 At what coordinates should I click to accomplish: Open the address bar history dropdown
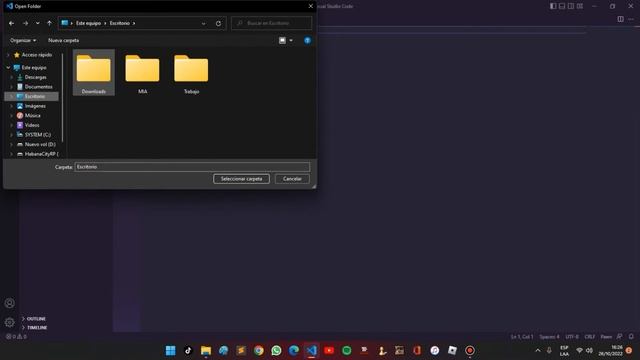coord(203,24)
